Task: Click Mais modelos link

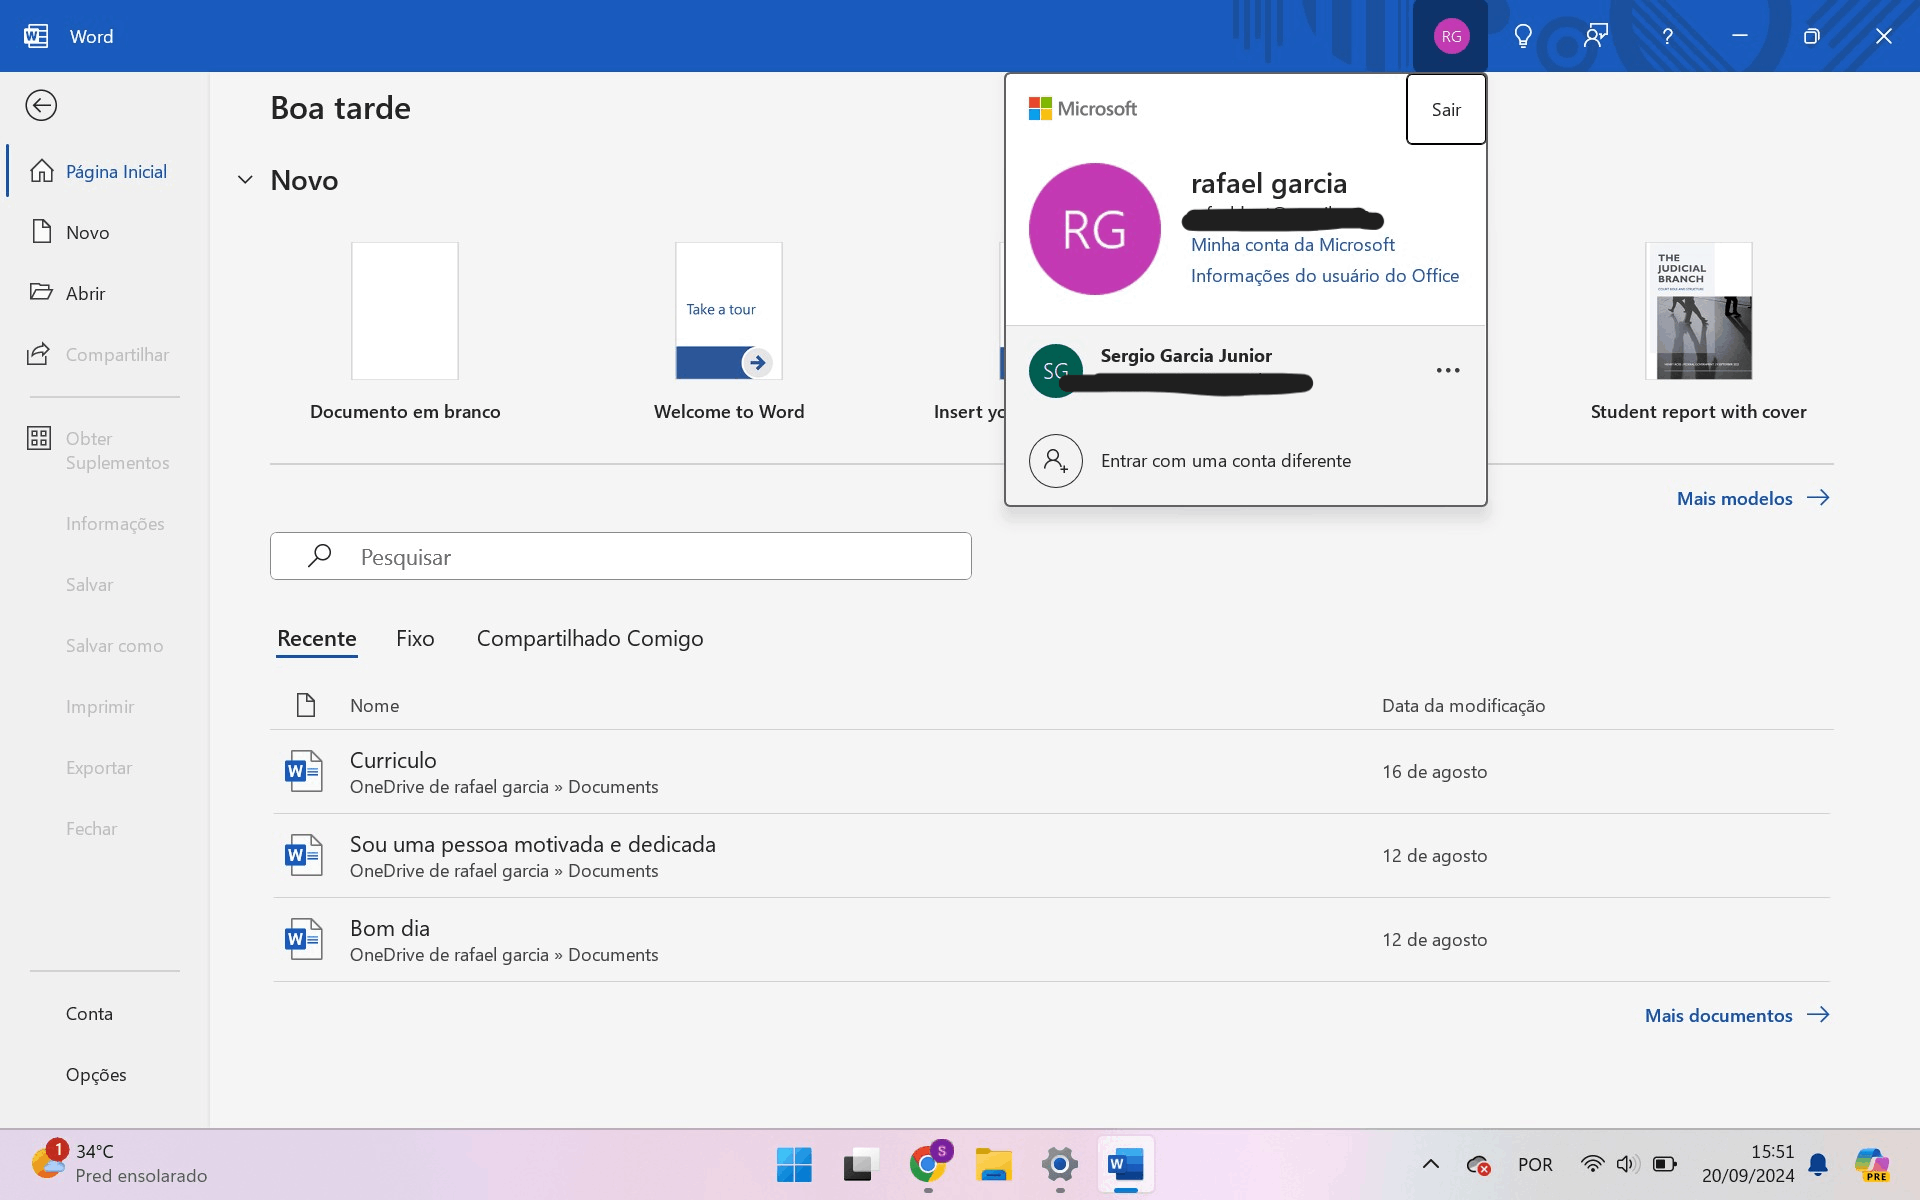Action: 1753,498
